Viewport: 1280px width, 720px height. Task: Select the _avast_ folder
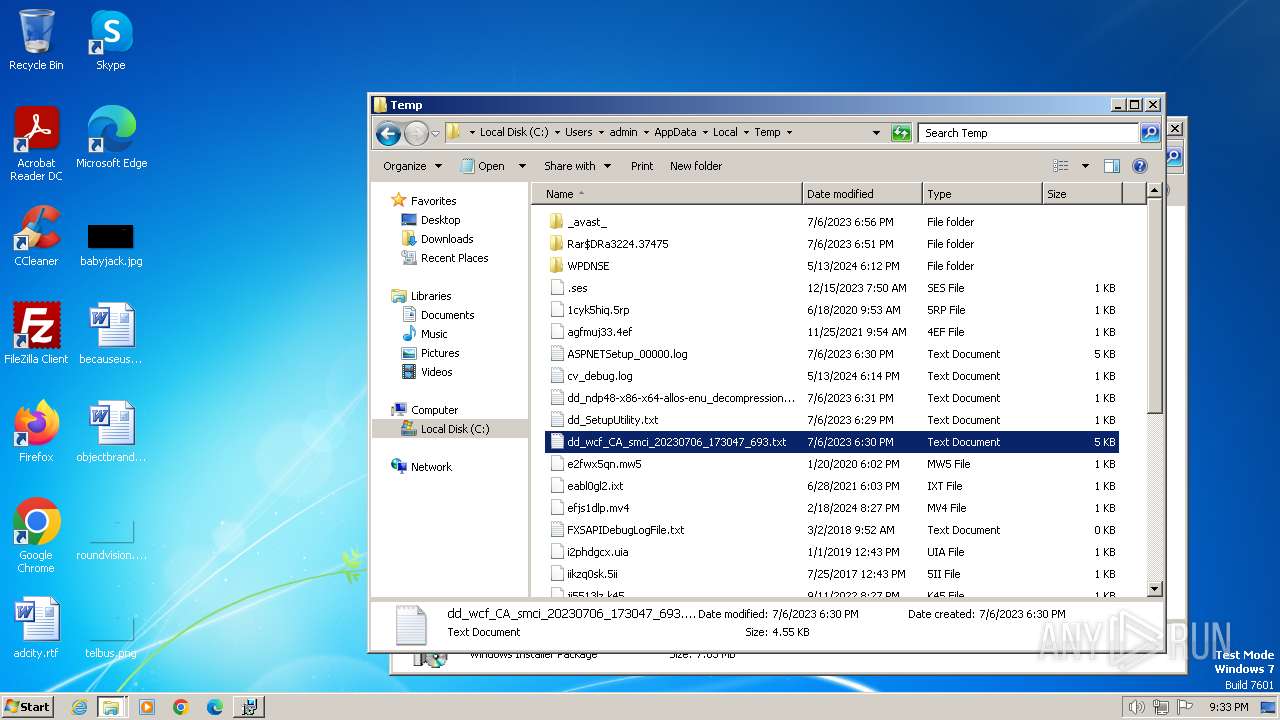832,222
